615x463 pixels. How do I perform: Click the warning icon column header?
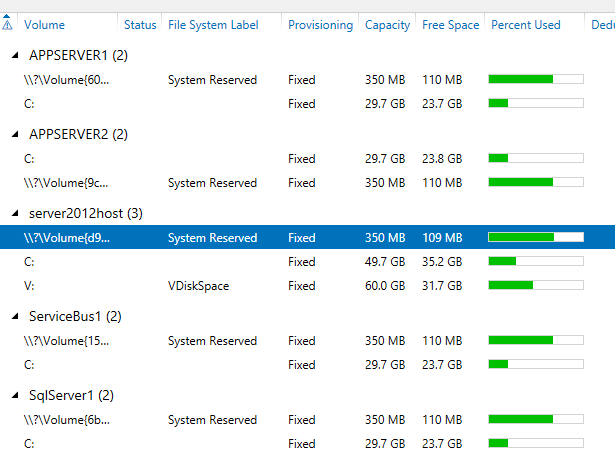point(7,24)
